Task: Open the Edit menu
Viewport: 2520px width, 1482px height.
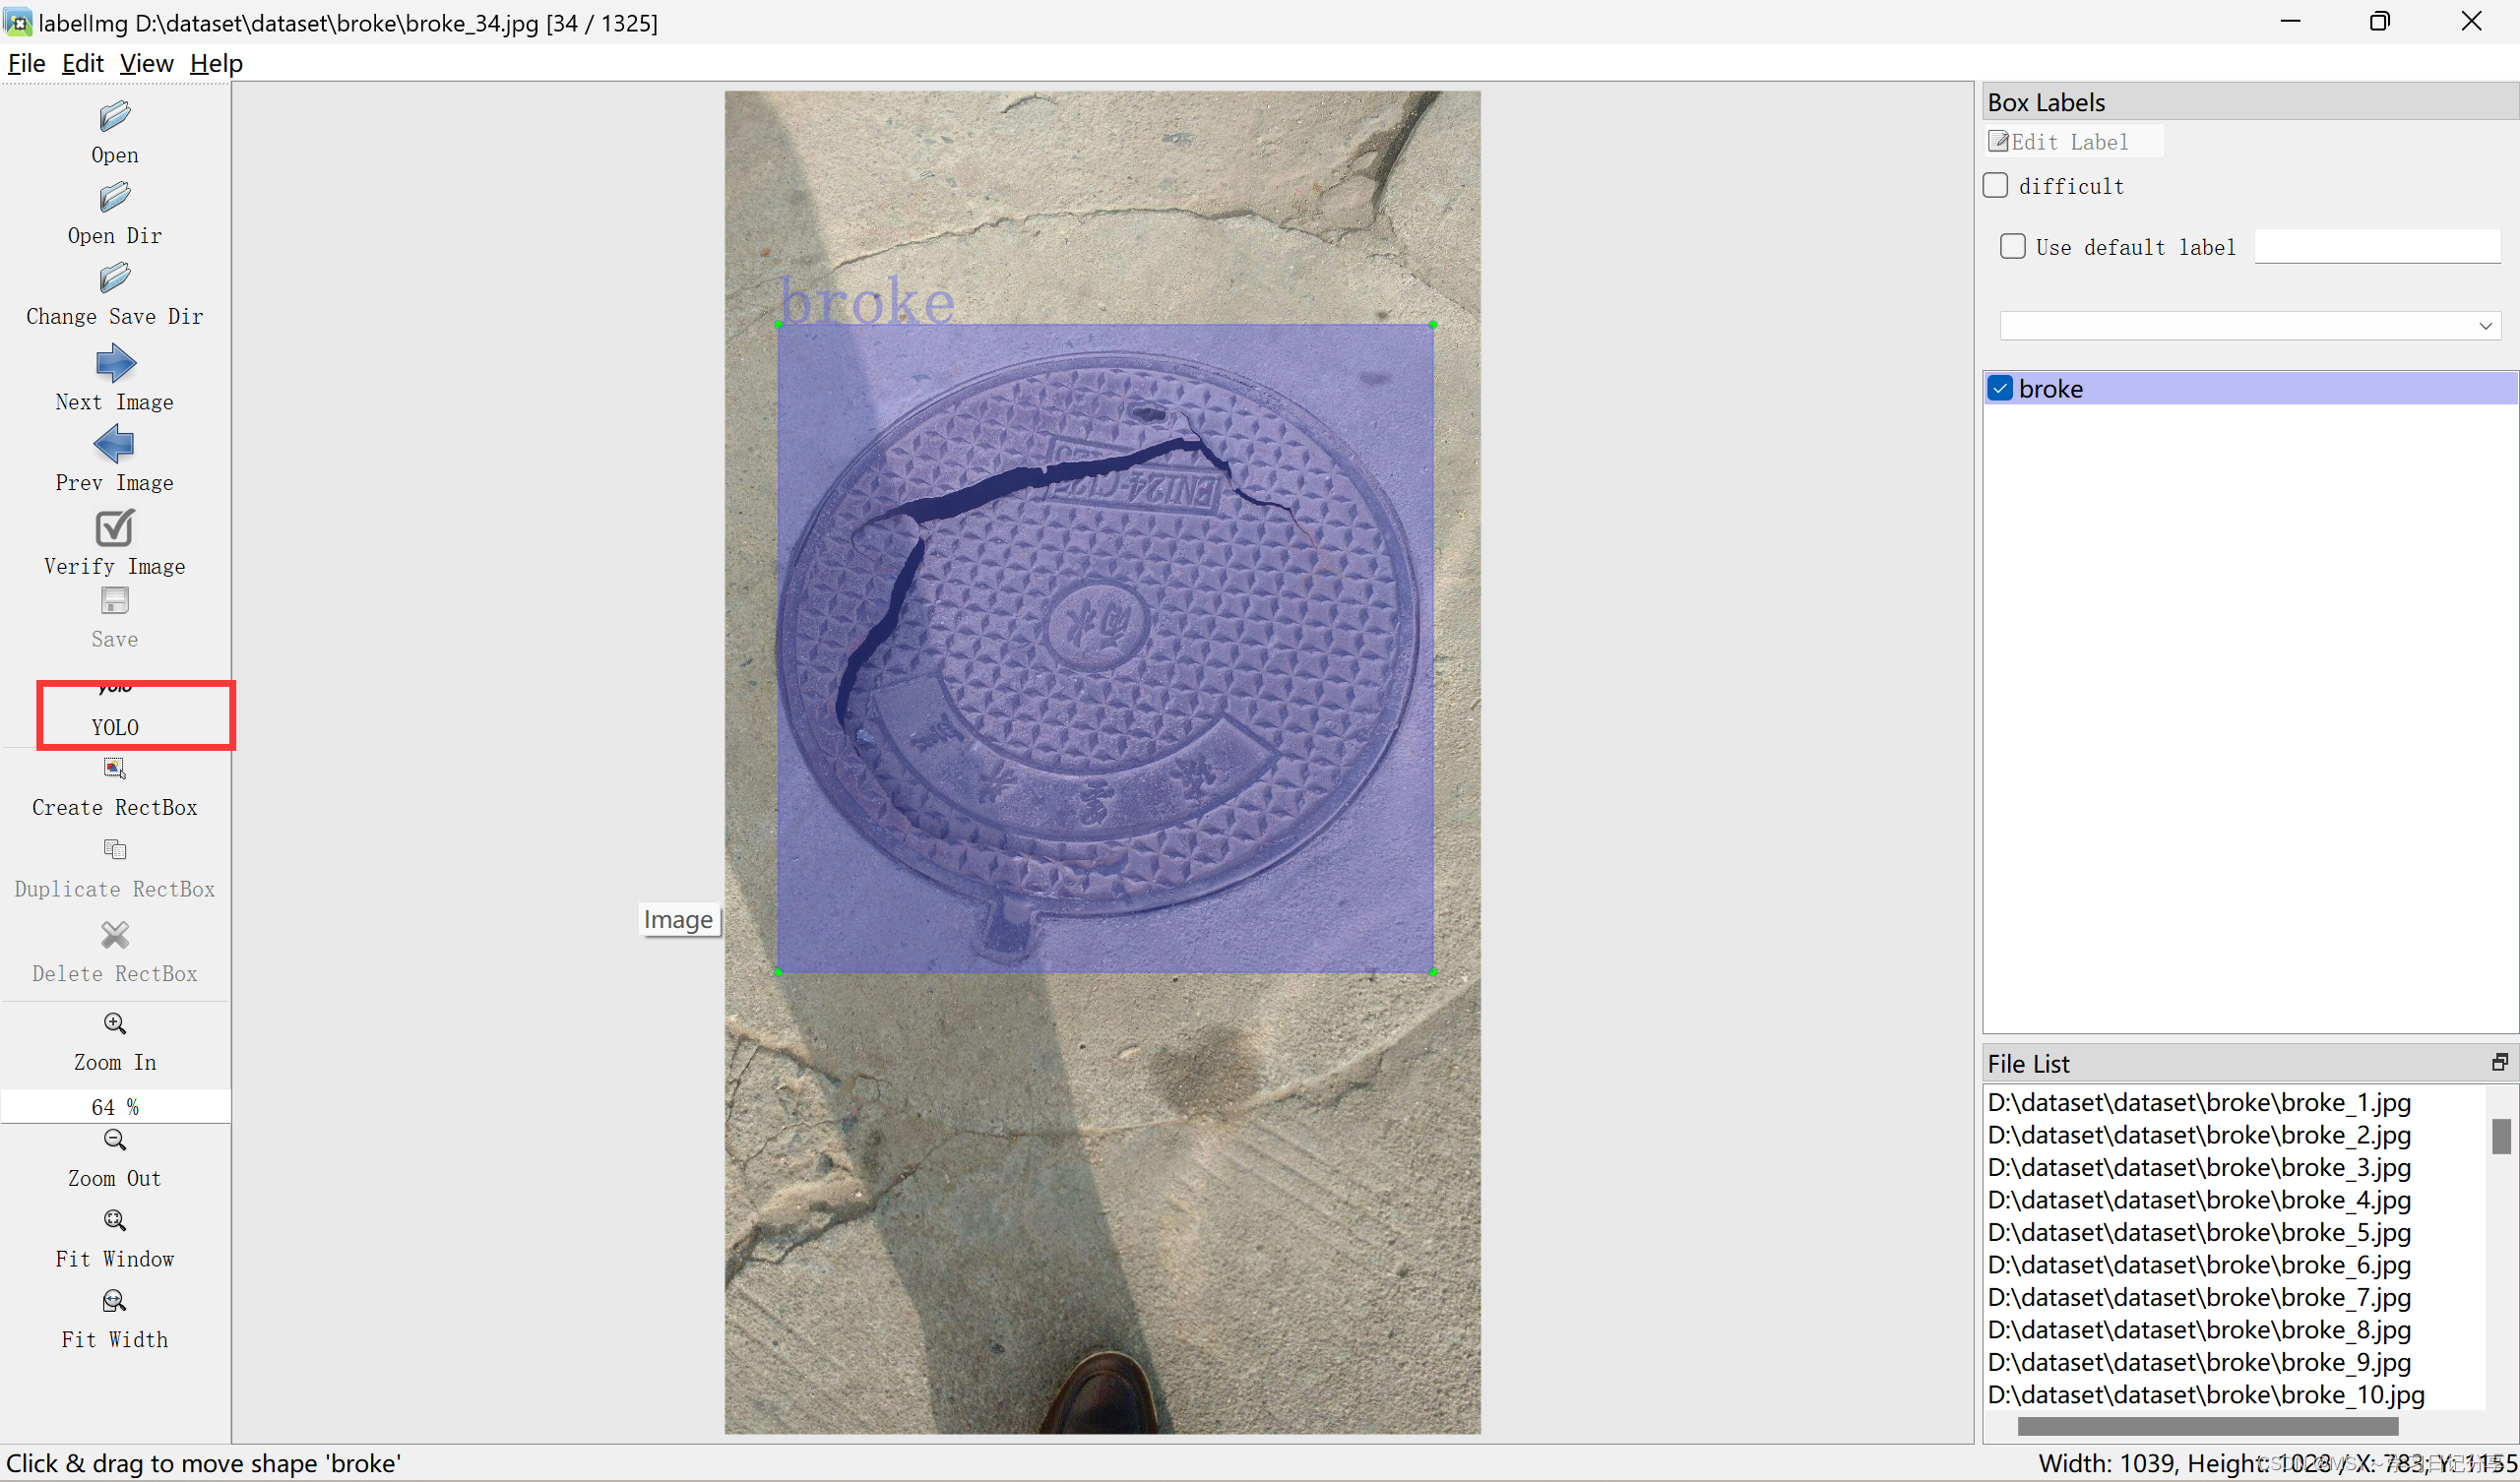Action: [82, 64]
